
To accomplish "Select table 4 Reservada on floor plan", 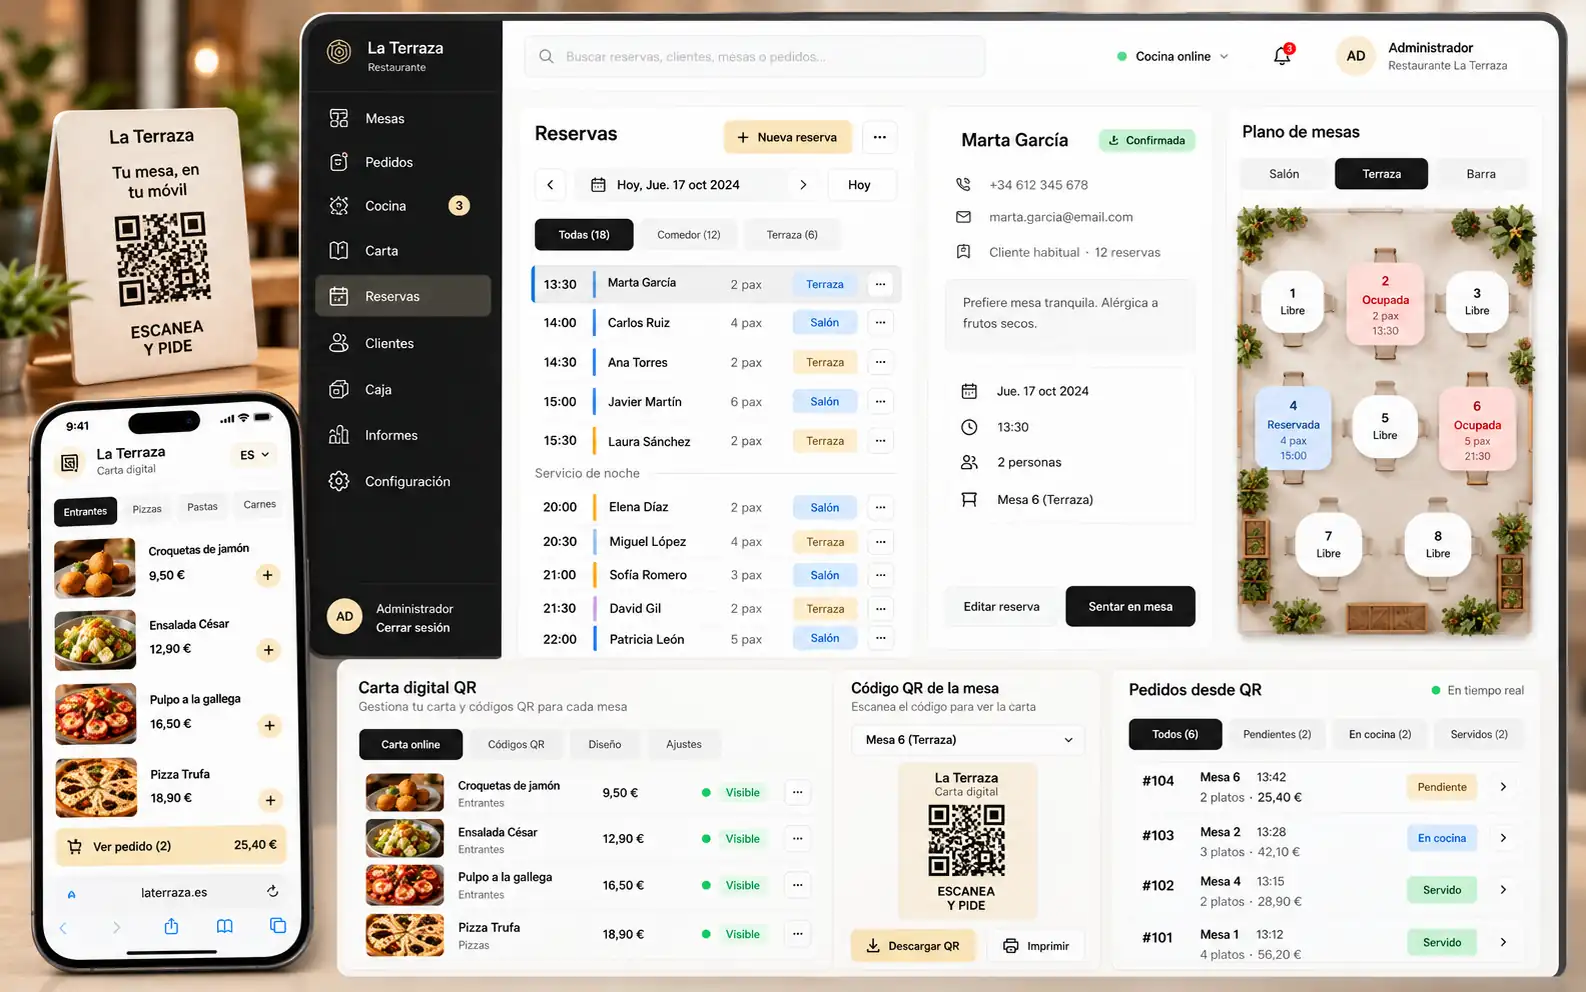I will click(1293, 430).
